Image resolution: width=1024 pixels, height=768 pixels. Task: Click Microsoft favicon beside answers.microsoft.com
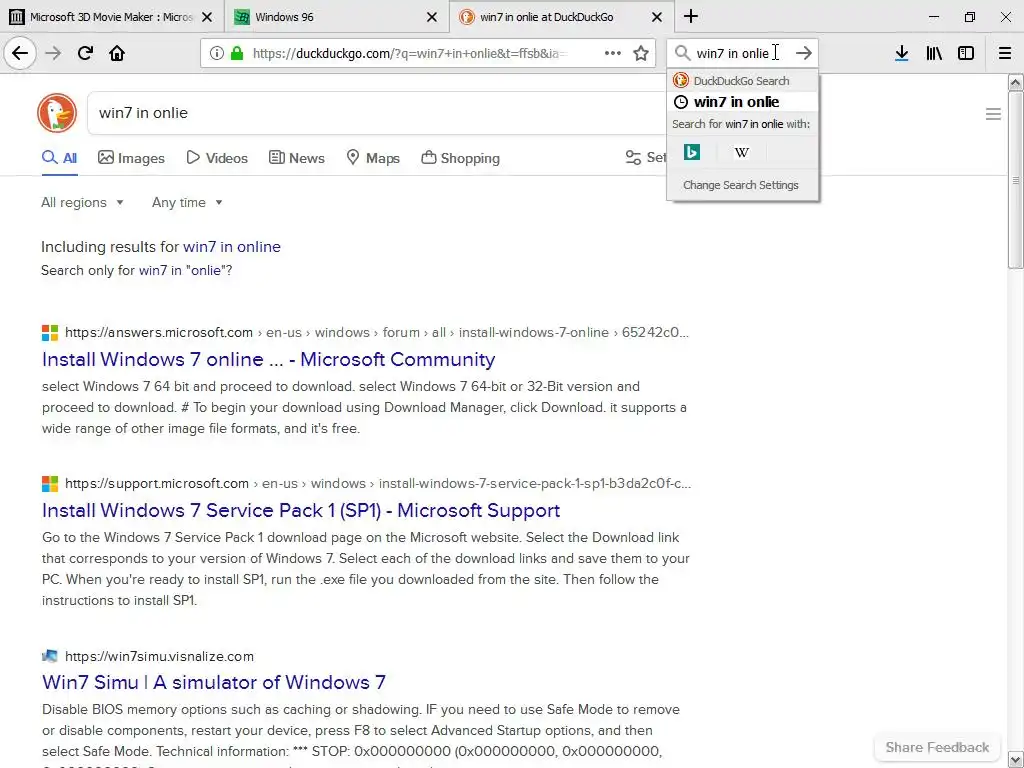point(50,332)
